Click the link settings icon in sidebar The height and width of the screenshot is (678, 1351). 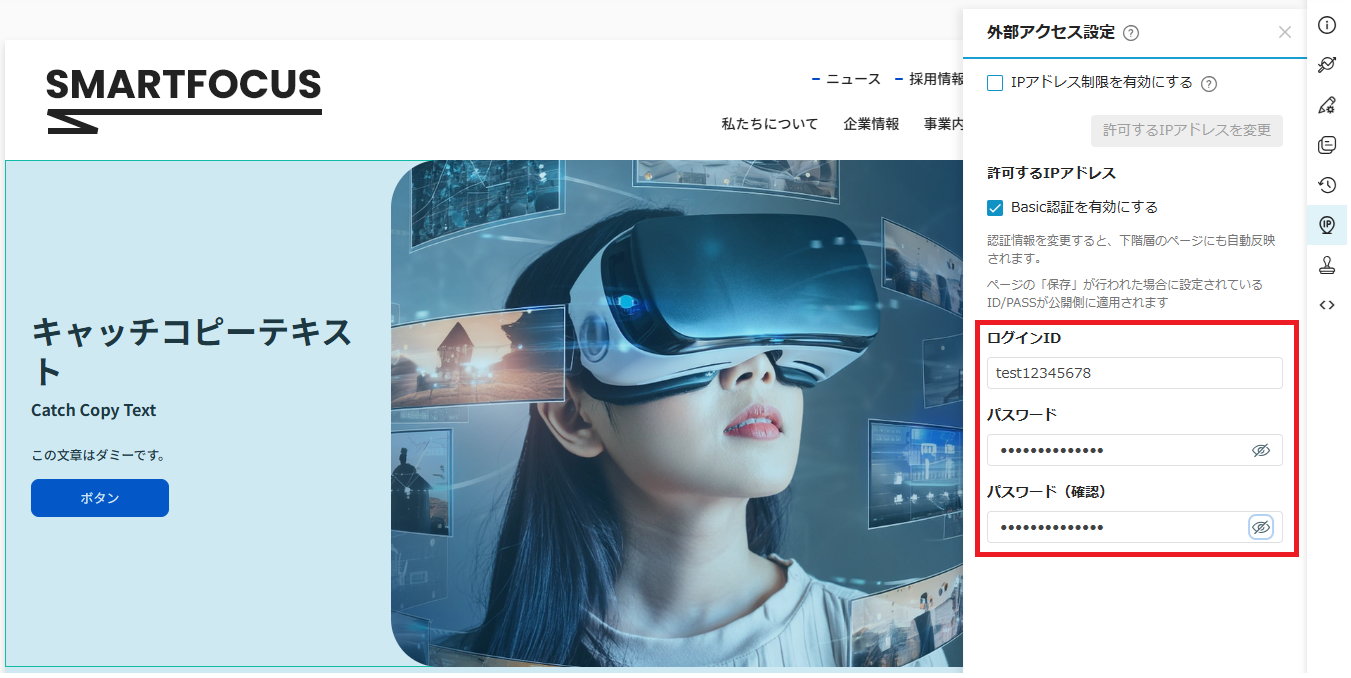coord(1327,65)
